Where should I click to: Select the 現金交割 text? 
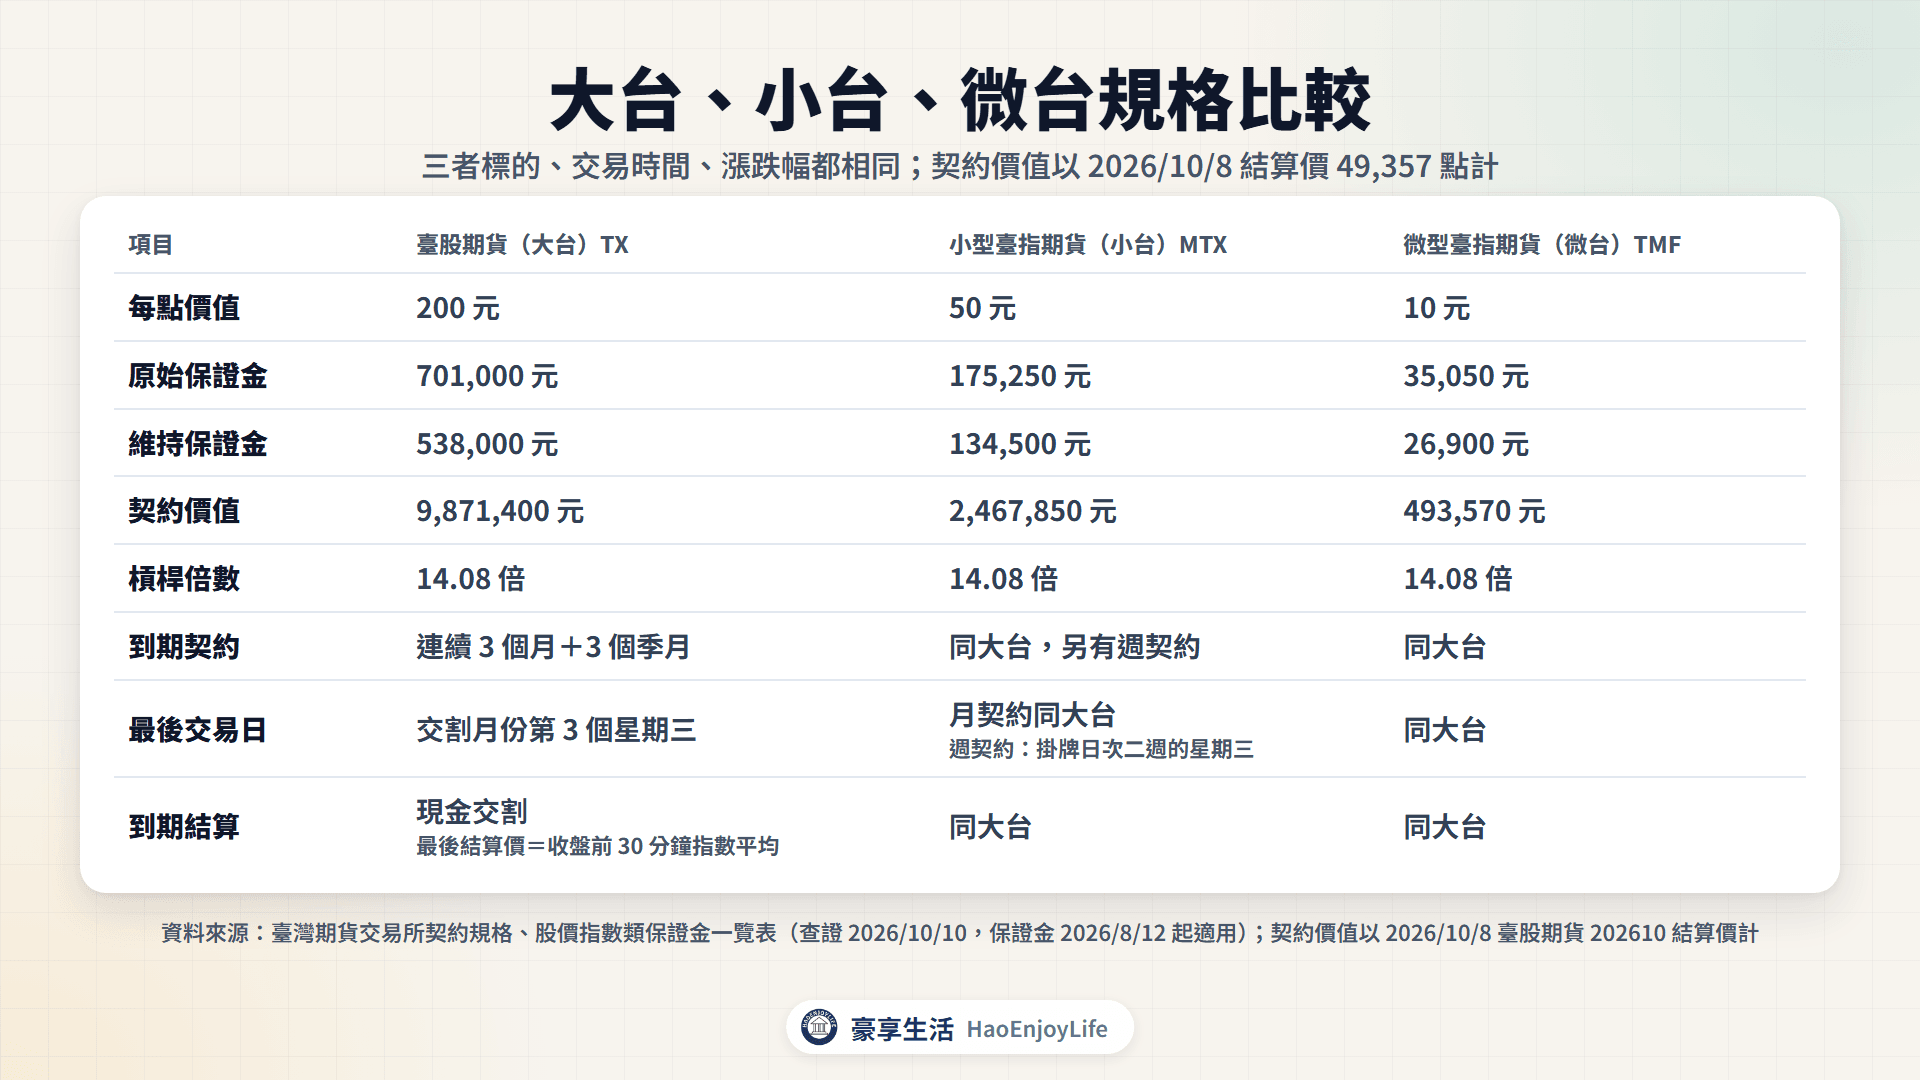472,812
